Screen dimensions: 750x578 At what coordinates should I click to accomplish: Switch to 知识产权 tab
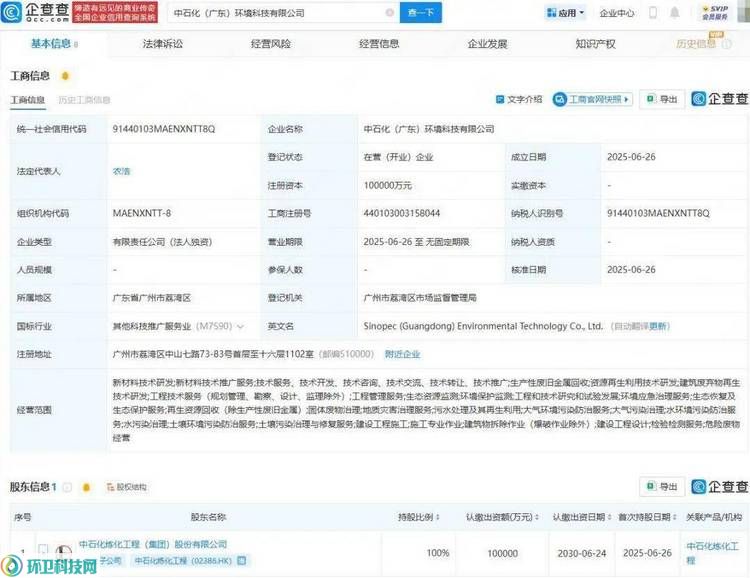point(596,44)
